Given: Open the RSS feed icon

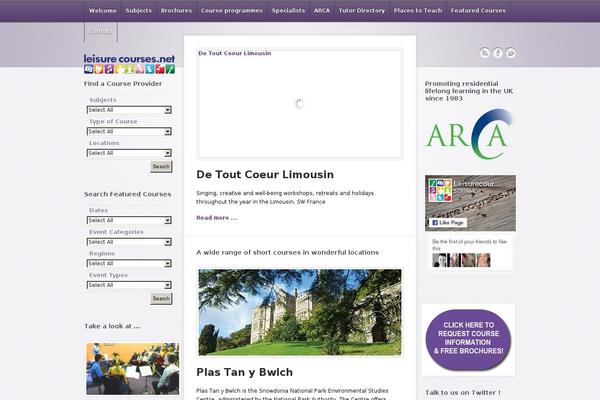Looking at the screenshot, I should pos(485,53).
